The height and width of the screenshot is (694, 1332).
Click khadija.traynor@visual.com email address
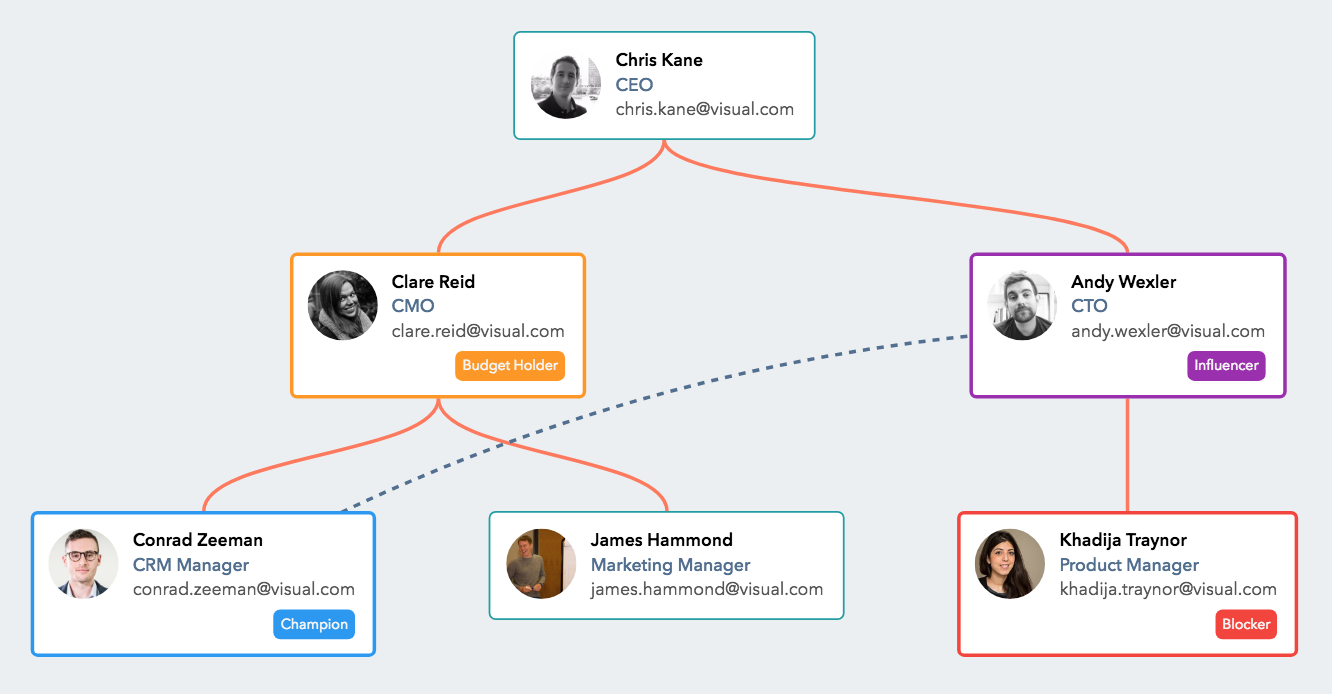tap(1168, 589)
